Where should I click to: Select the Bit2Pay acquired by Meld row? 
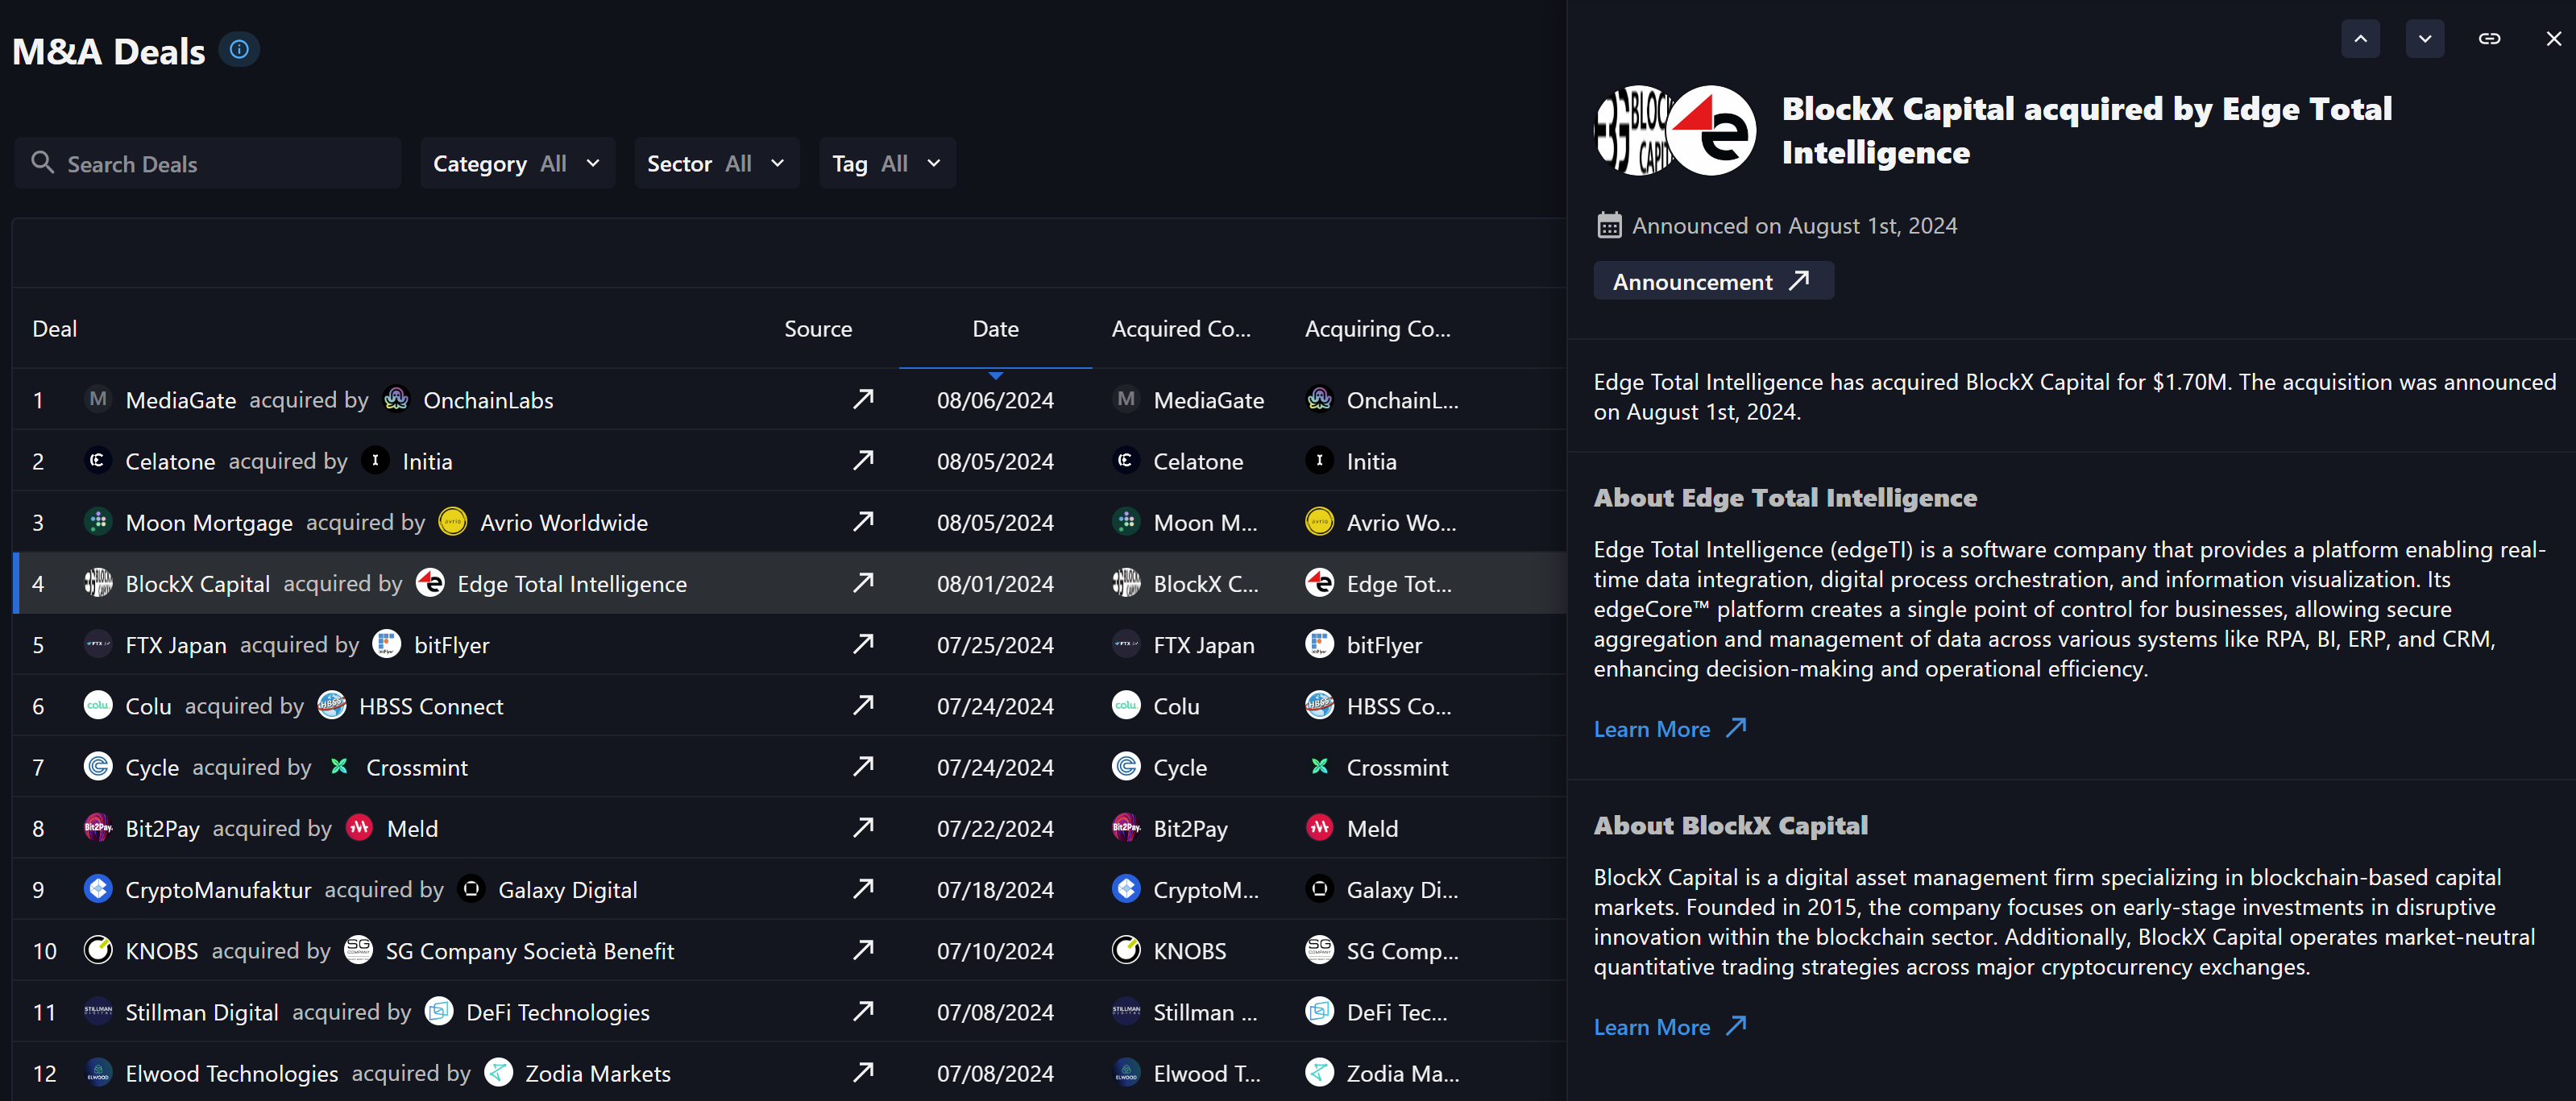[x=789, y=827]
